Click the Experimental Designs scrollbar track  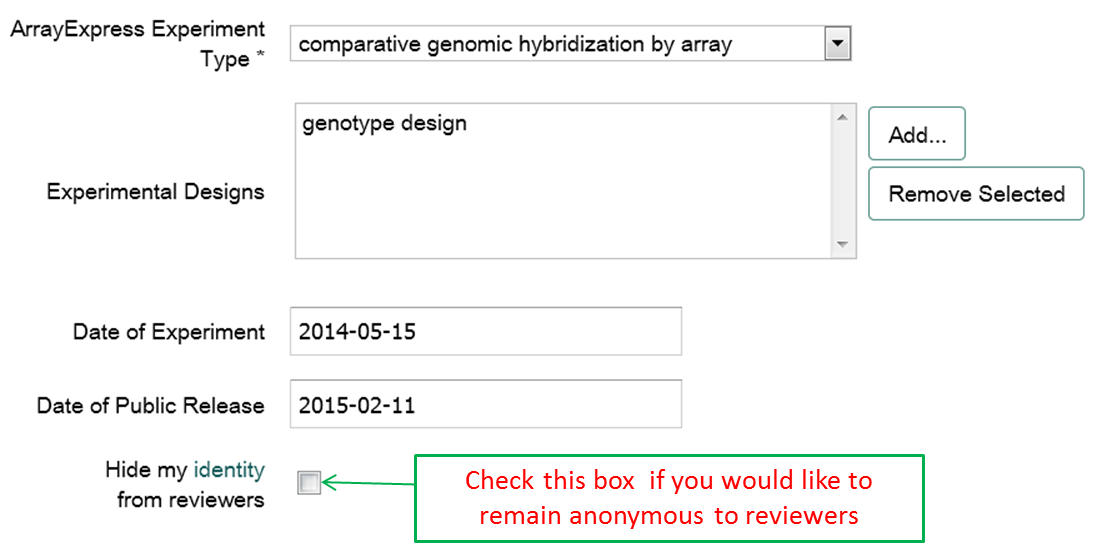[x=842, y=182]
